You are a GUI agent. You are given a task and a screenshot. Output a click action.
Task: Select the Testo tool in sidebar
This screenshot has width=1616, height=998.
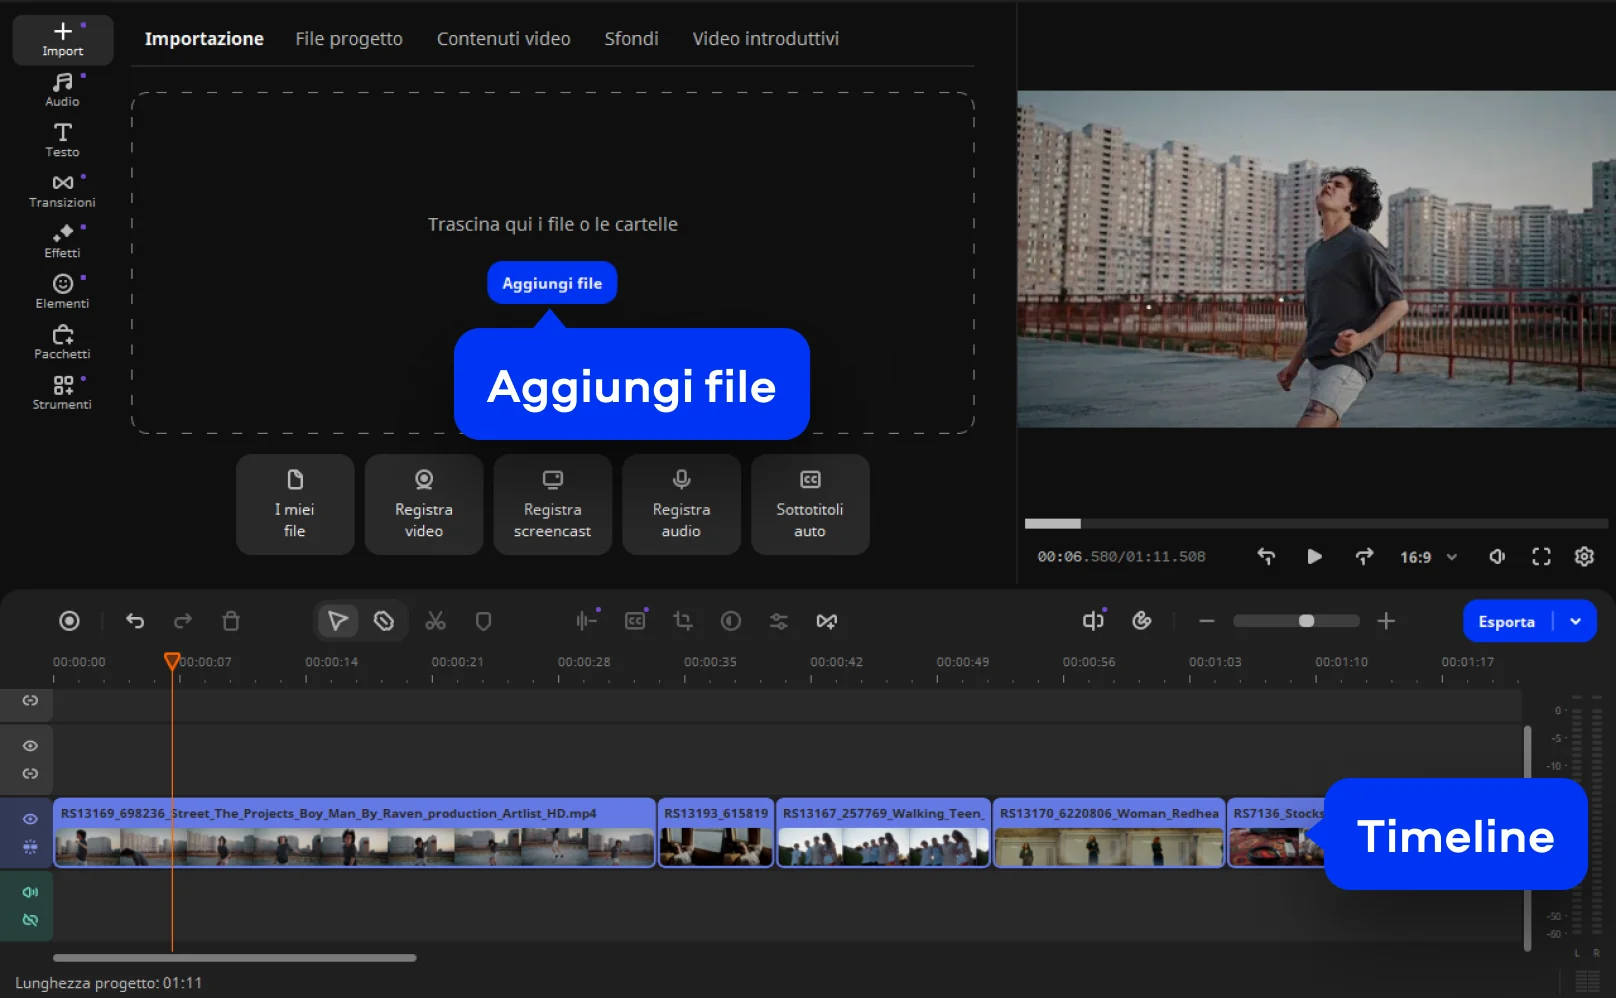(62, 140)
